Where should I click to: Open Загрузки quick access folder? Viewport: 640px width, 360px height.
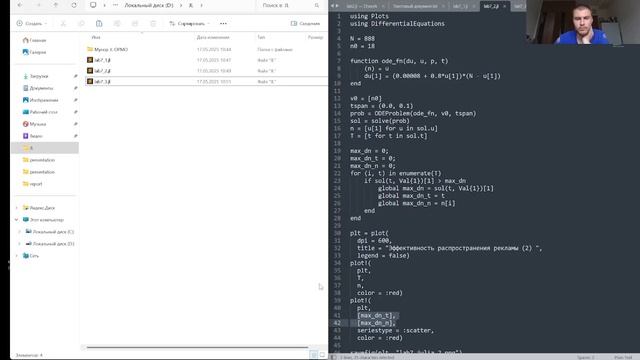click(x=36, y=76)
